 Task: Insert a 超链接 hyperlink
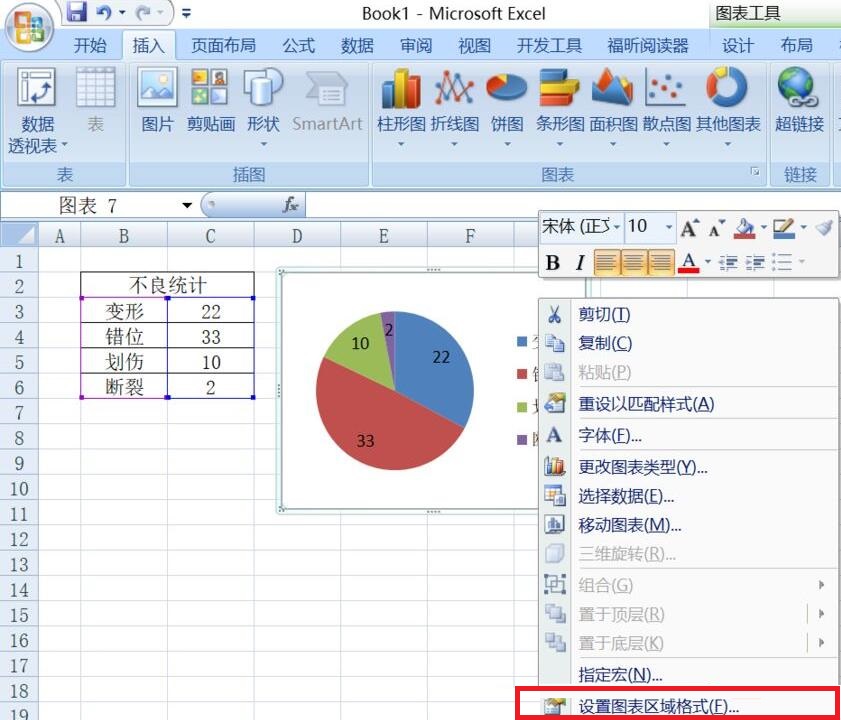click(x=799, y=101)
